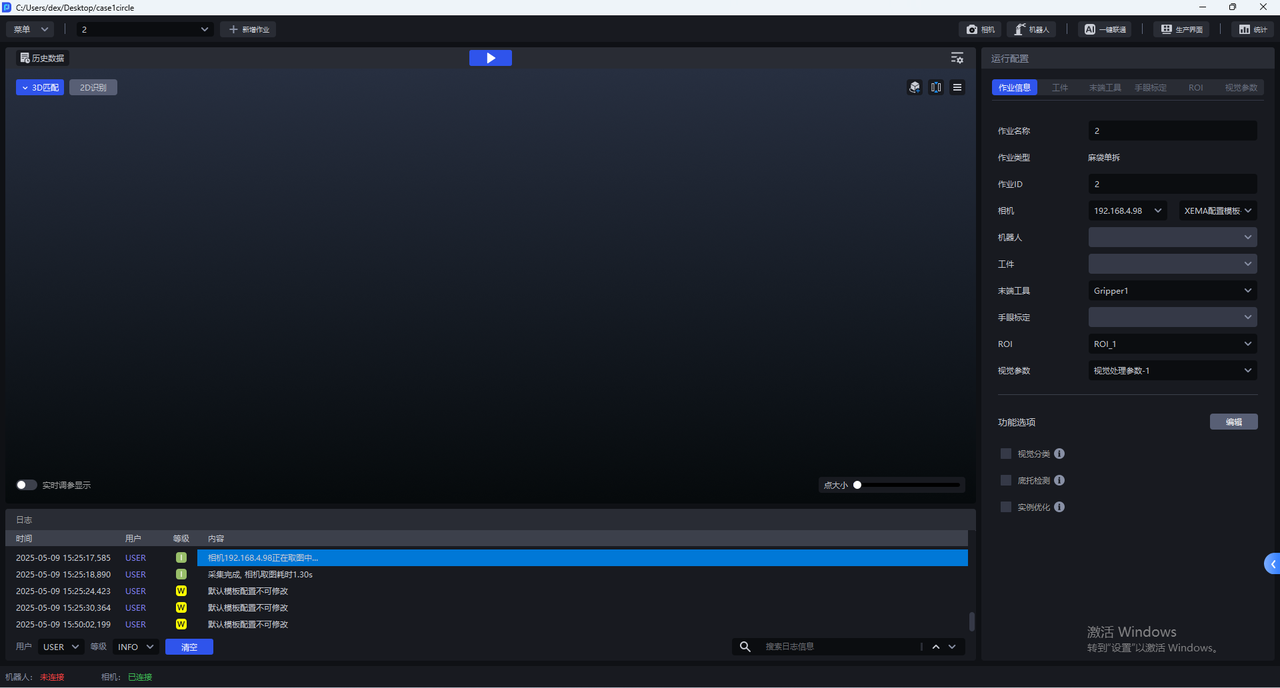Enable the 底托检测 checkbox

pos(1006,481)
